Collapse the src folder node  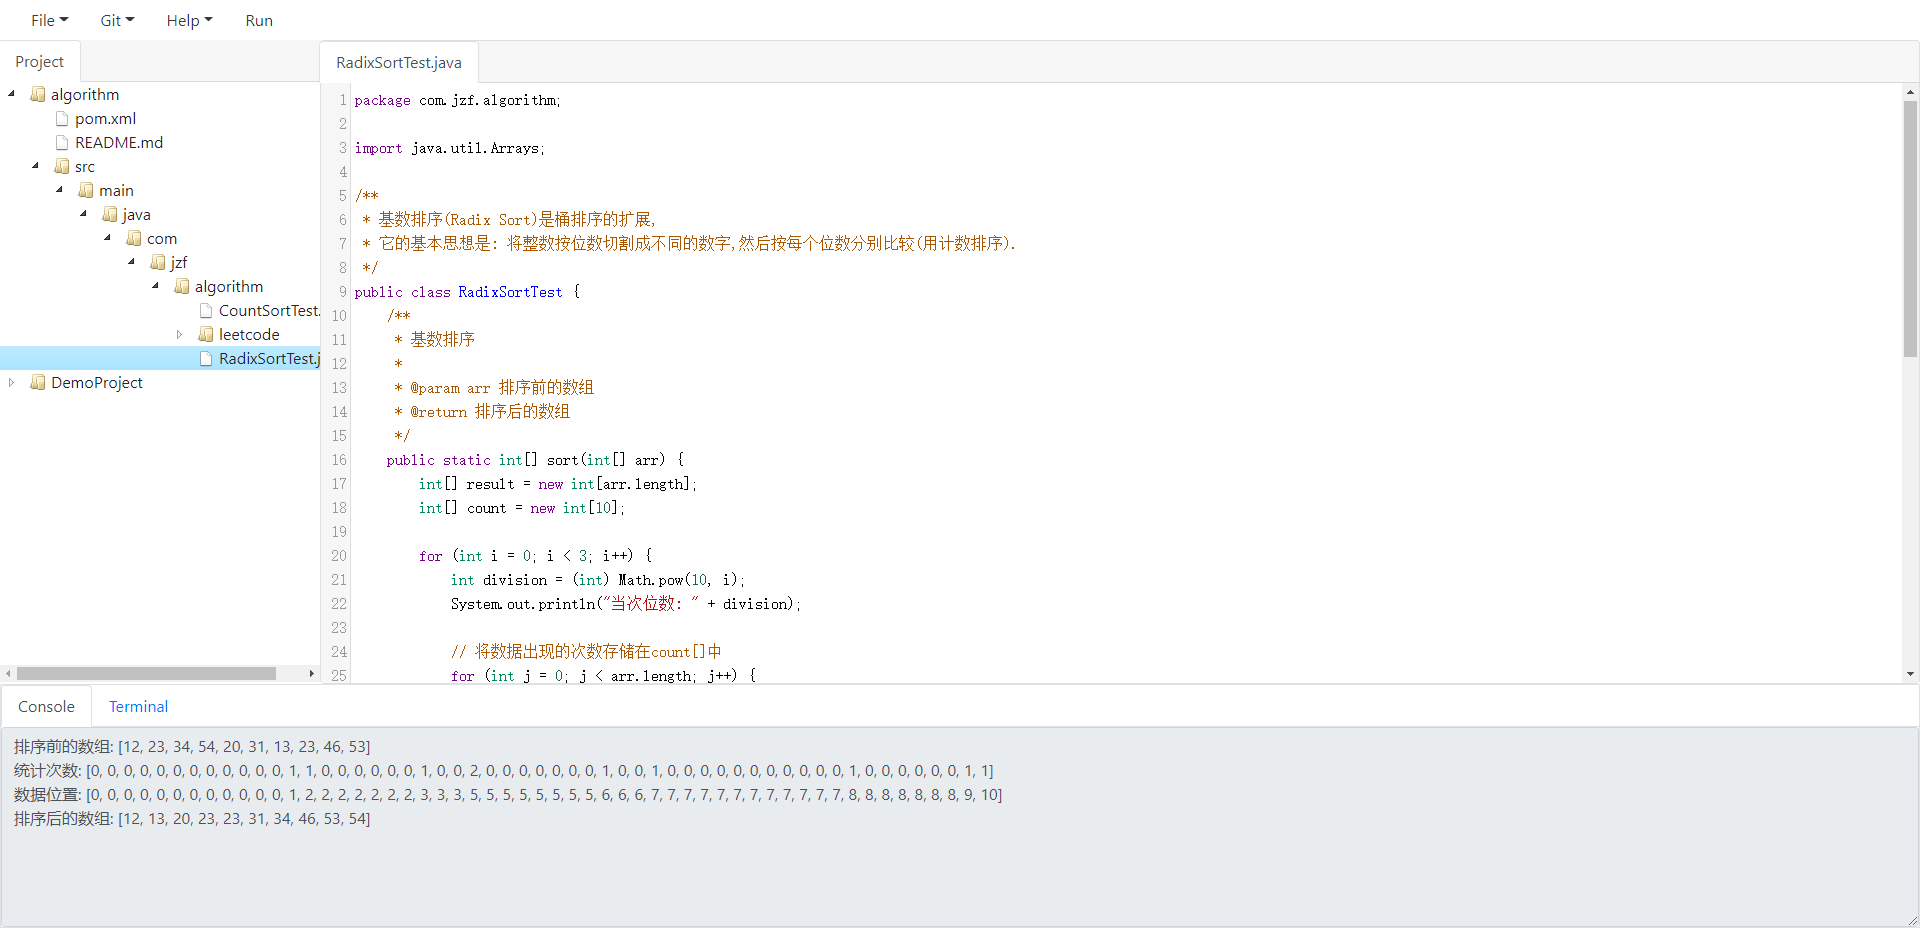[x=36, y=166]
